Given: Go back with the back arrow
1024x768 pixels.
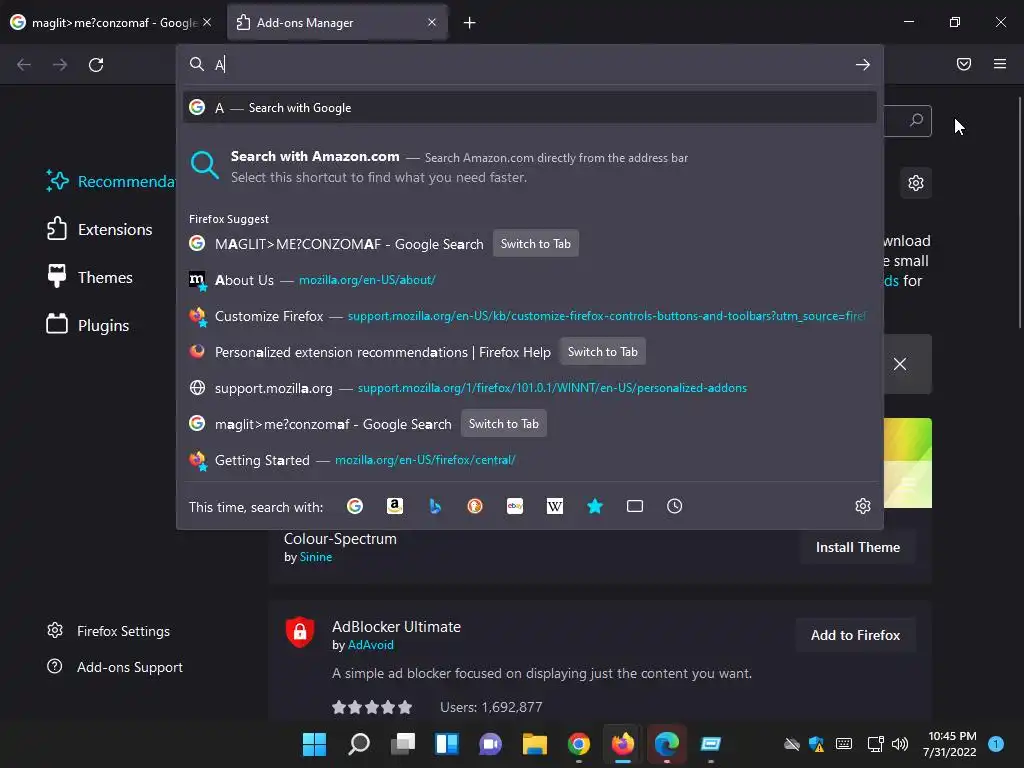Looking at the screenshot, I should pyautogui.click(x=24, y=65).
